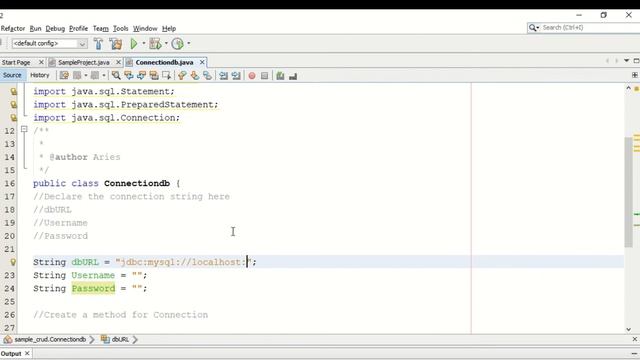Click the scroll down arrow of editor
640x360 pixels.
point(628,329)
